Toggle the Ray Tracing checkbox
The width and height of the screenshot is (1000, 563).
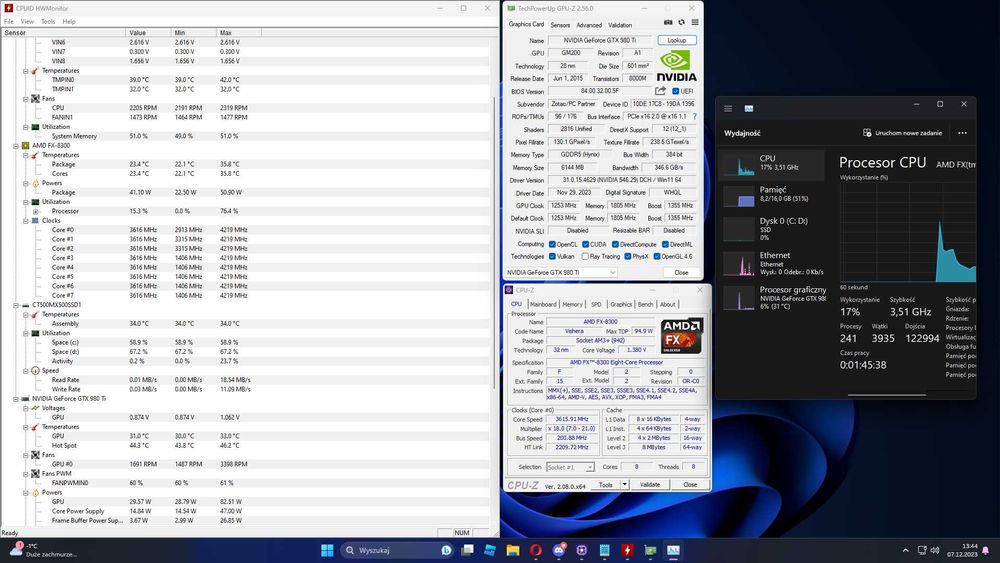click(585, 256)
